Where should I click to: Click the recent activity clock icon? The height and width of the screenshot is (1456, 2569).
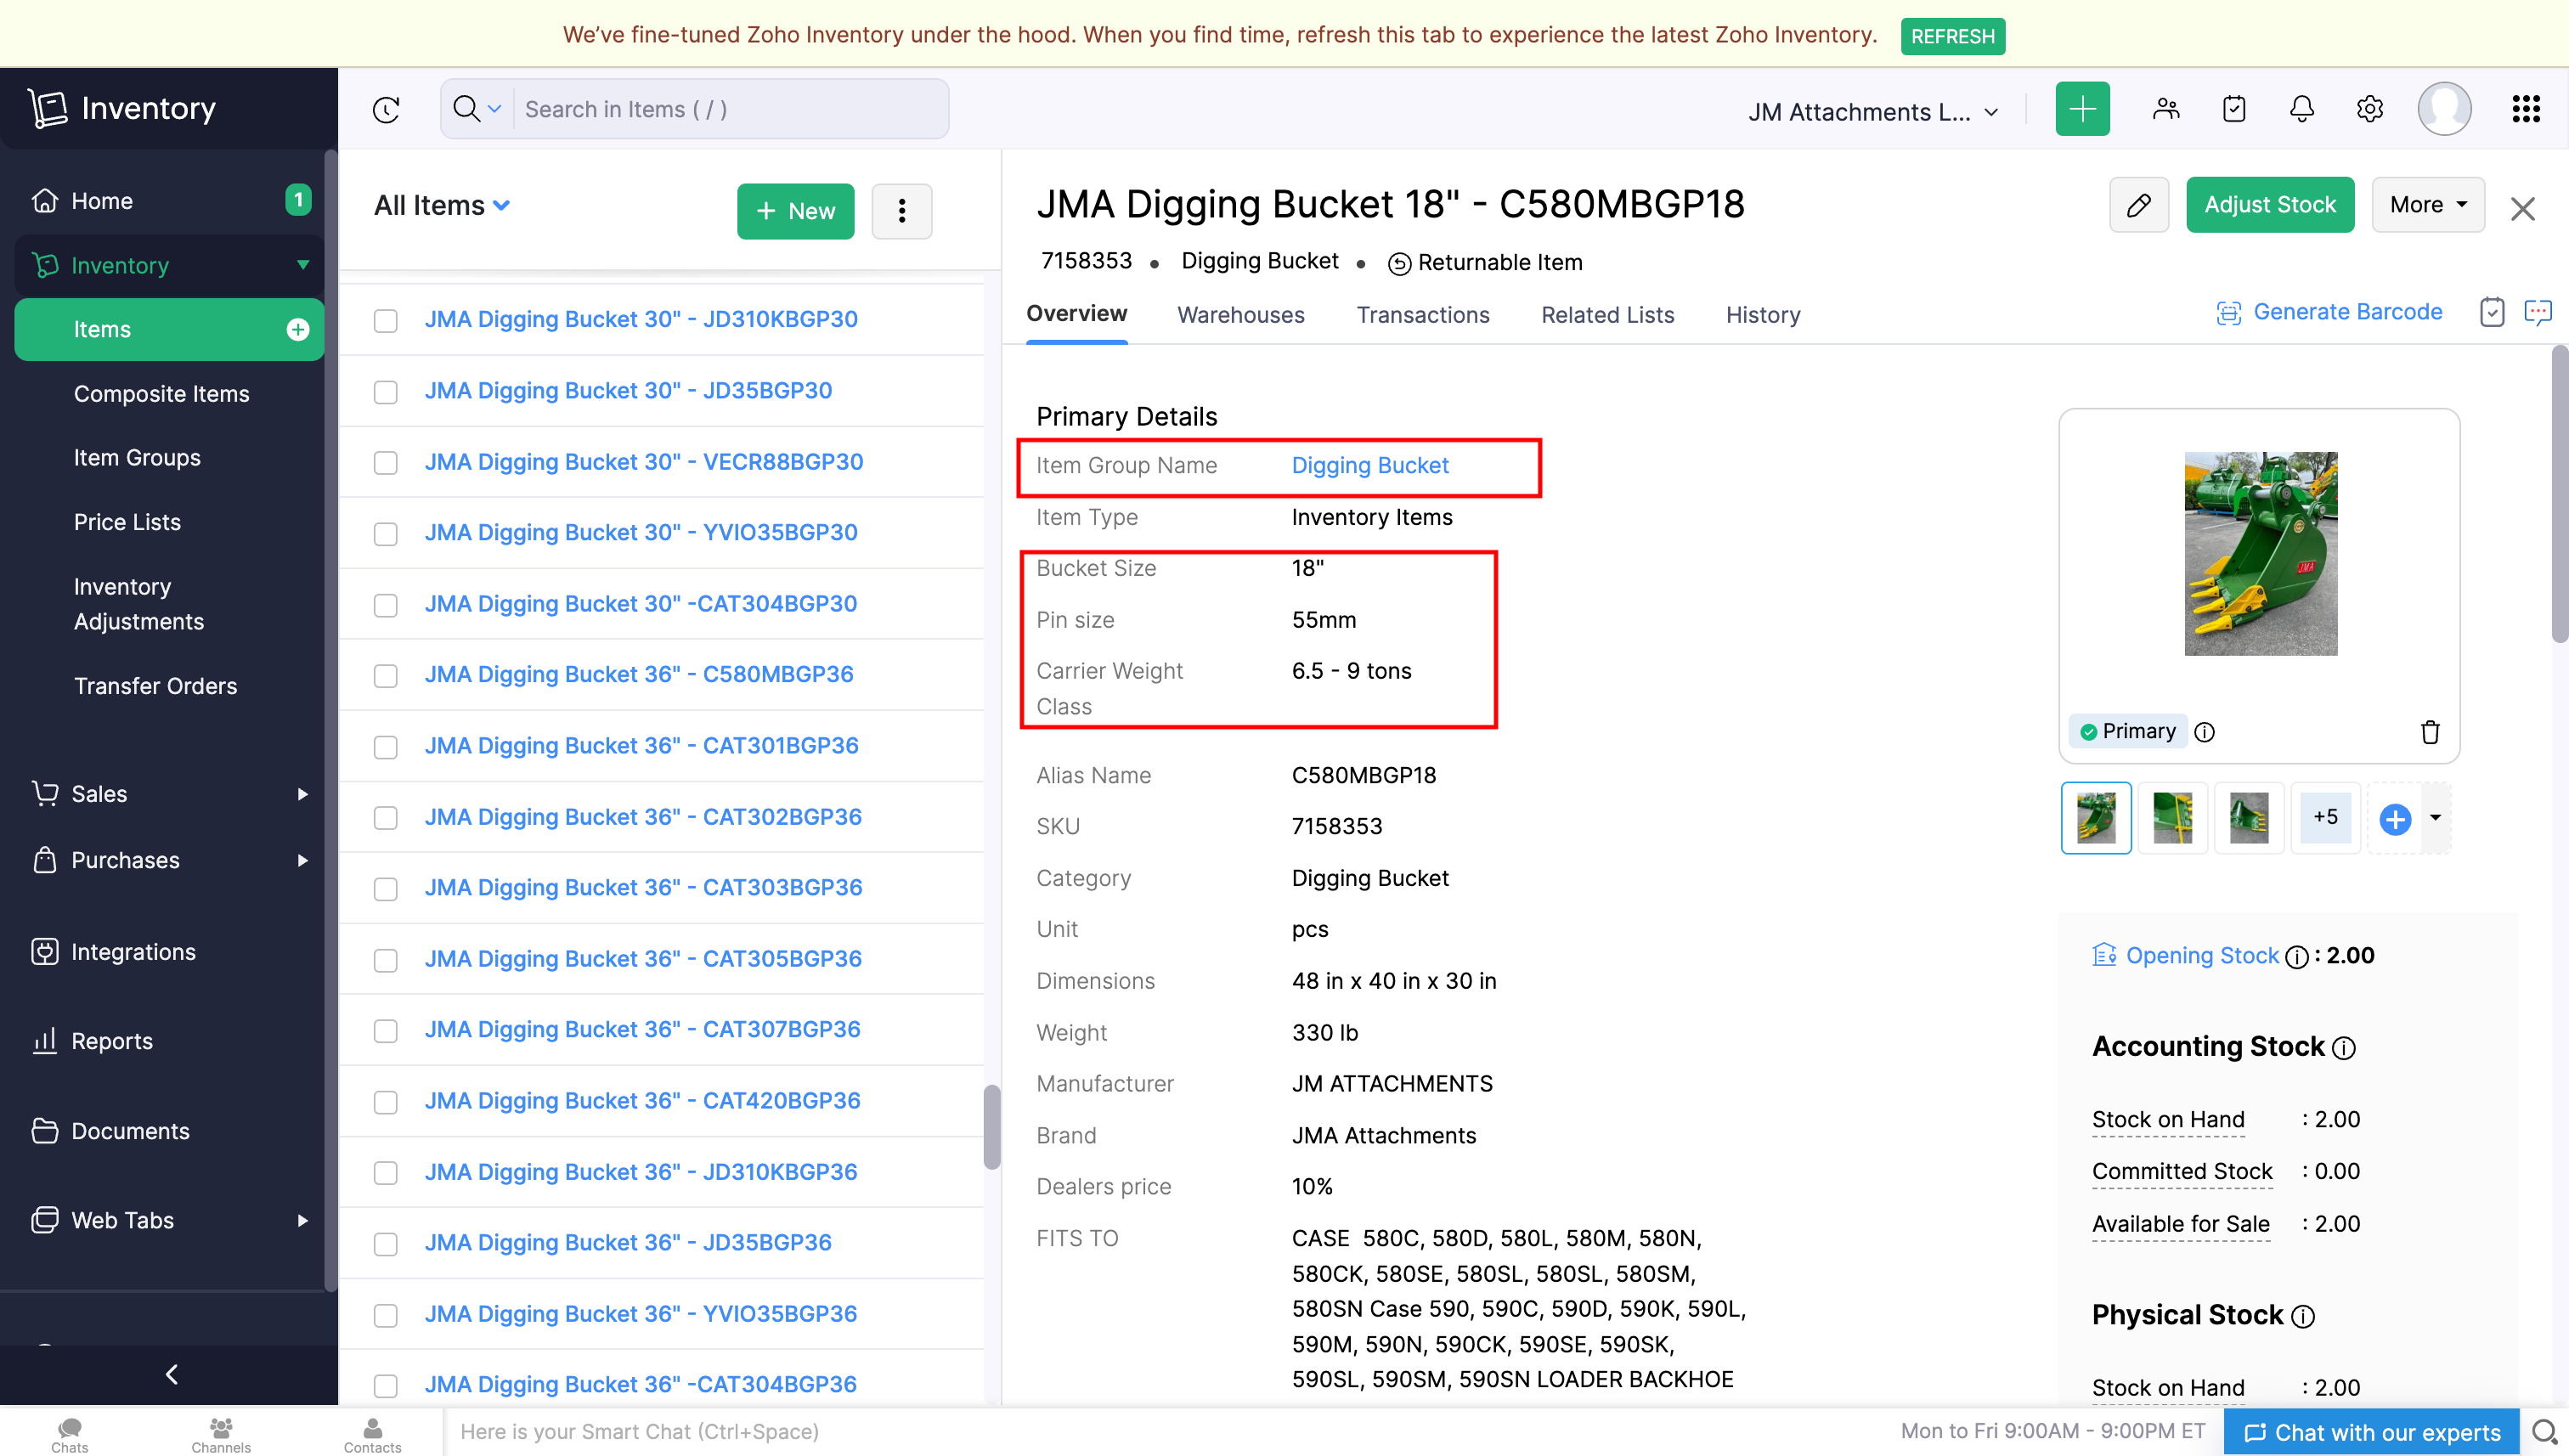point(386,110)
